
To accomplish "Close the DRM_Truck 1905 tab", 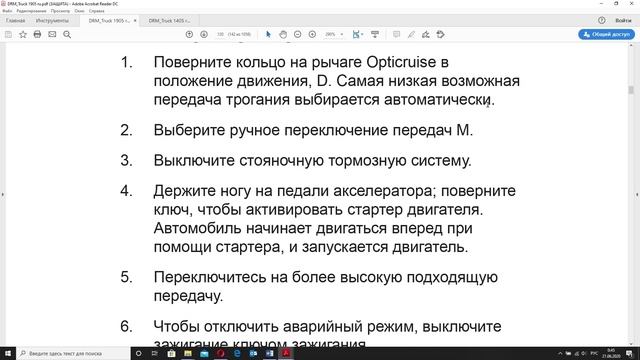I will 135,20.
